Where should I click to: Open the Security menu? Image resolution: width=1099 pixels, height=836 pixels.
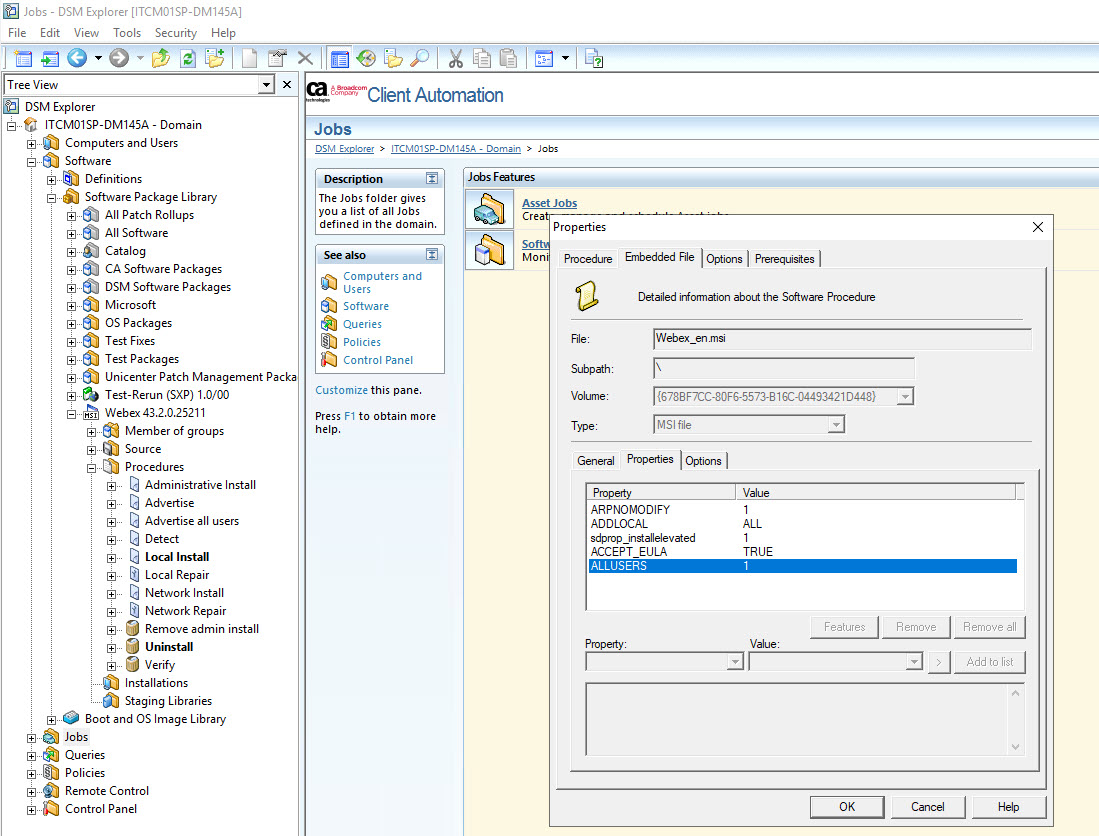click(x=175, y=33)
